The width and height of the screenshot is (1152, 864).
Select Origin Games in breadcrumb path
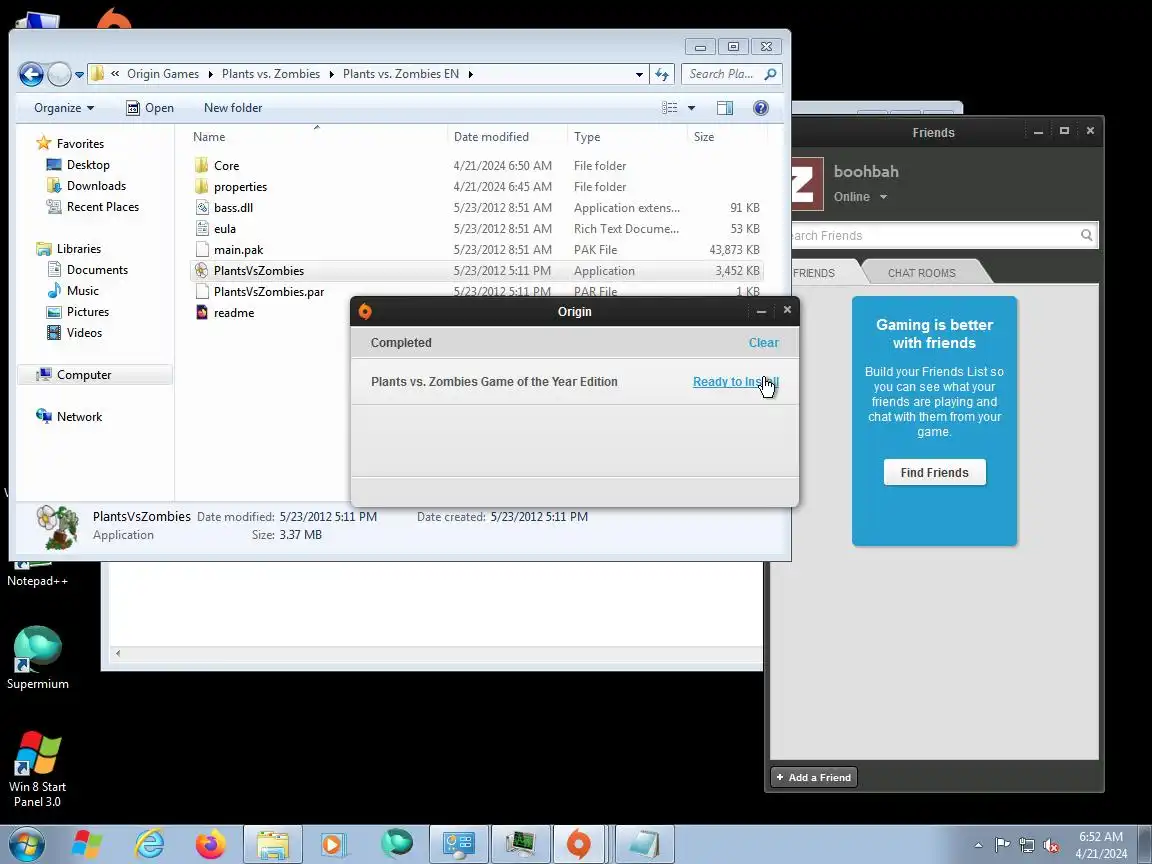(x=163, y=74)
